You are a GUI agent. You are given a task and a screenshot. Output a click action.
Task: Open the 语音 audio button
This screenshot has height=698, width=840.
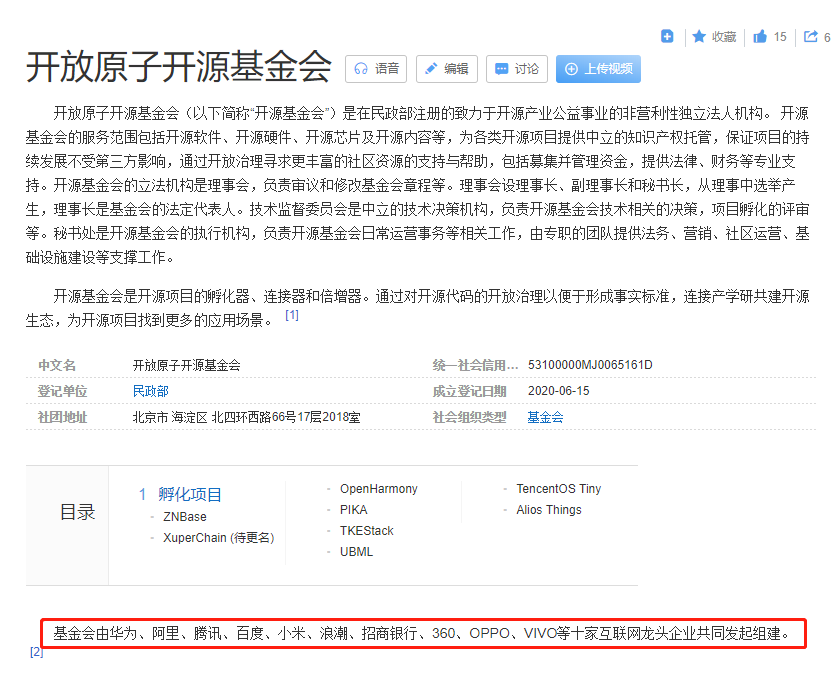pyautogui.click(x=376, y=69)
